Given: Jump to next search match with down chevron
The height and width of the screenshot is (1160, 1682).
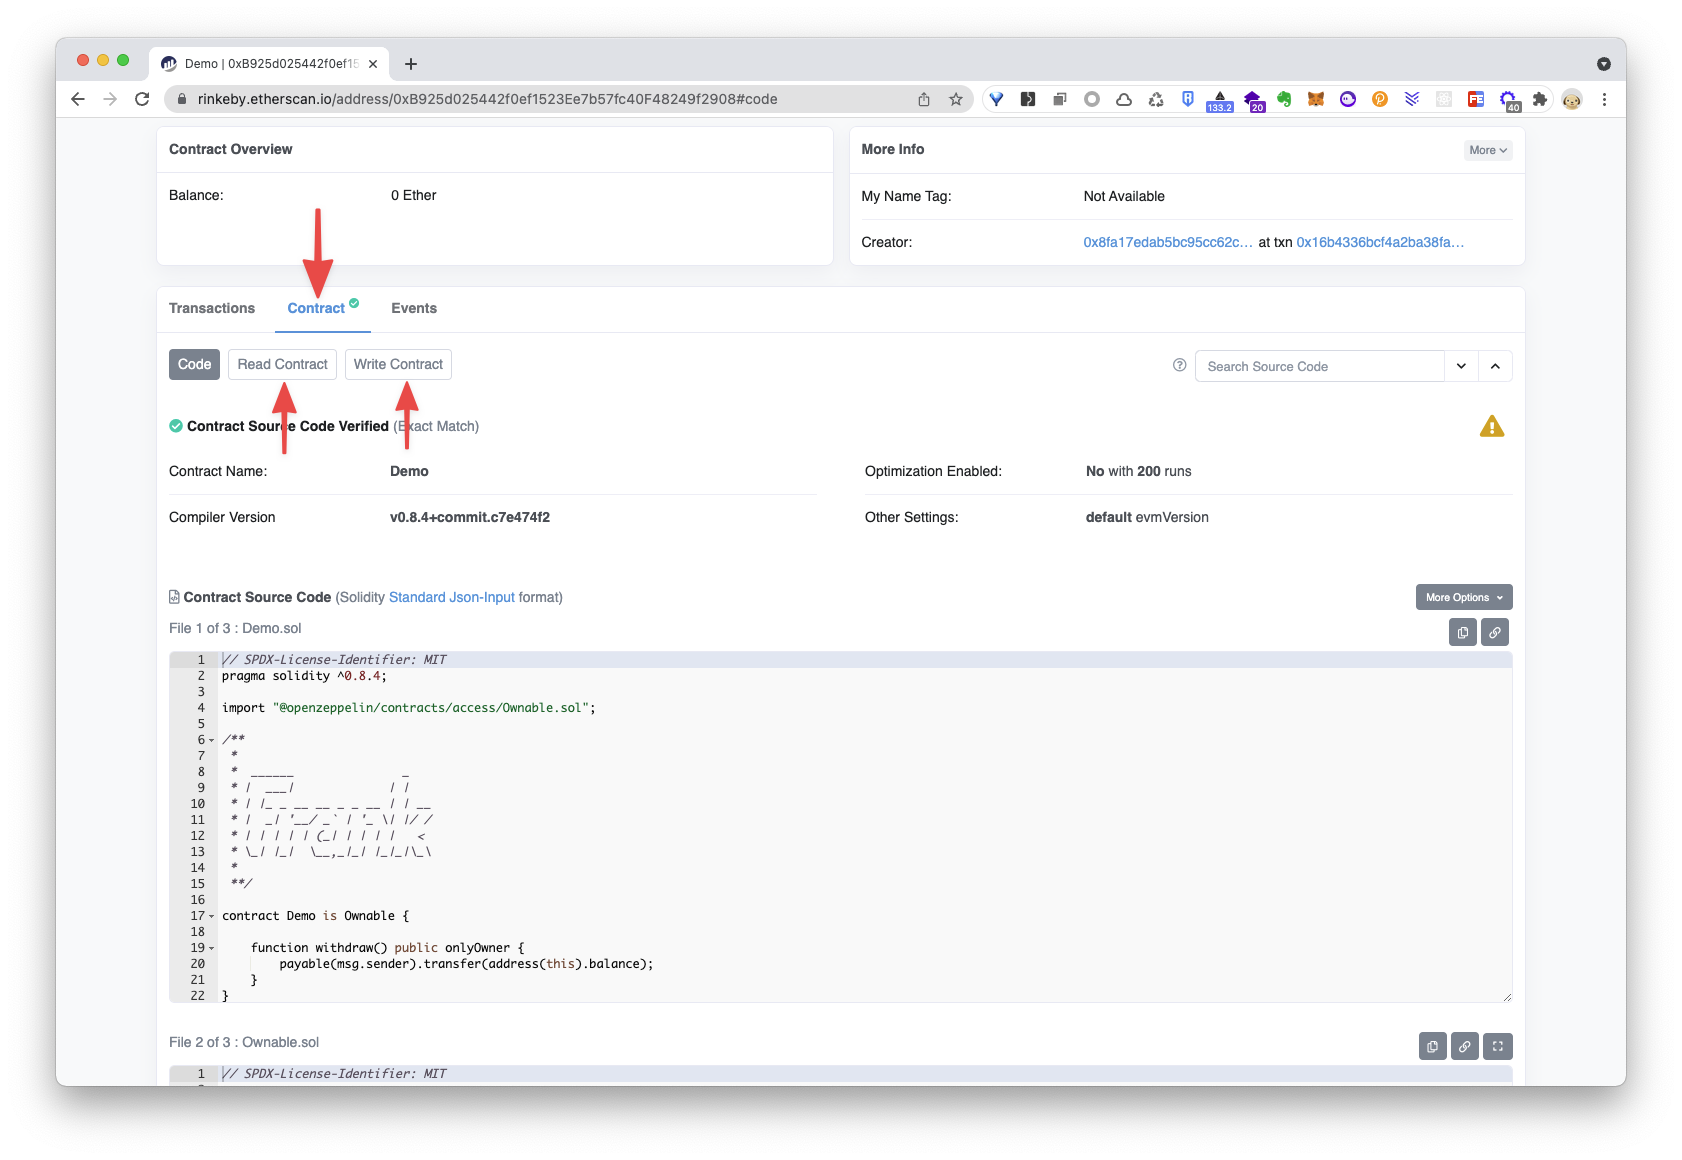Looking at the screenshot, I should (1461, 366).
